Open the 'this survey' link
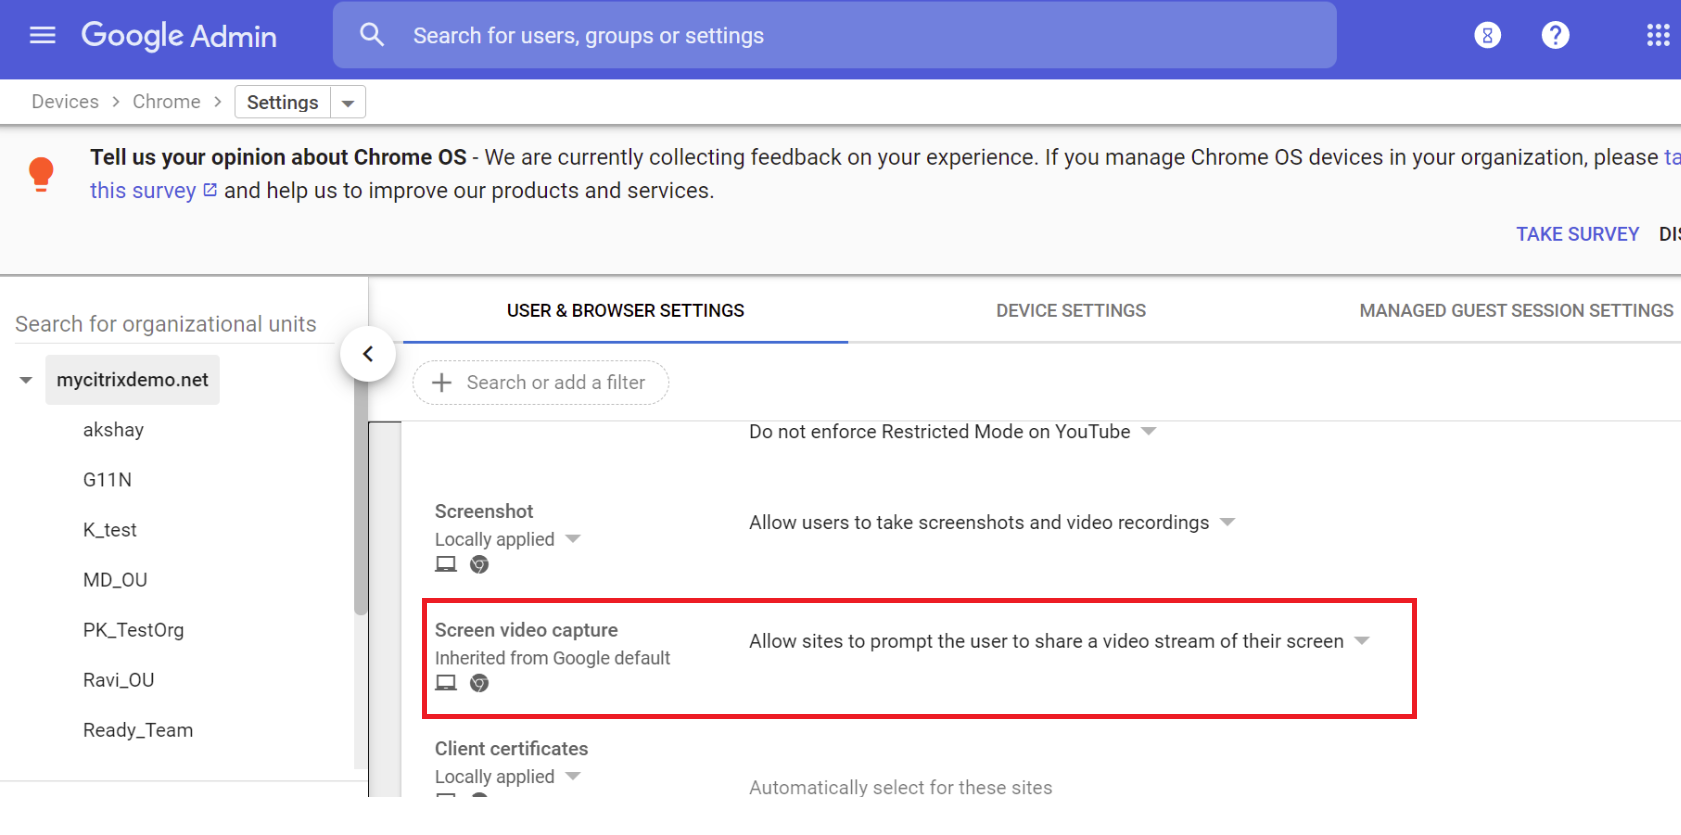Screen dimensions: 1681x835 point(143,191)
